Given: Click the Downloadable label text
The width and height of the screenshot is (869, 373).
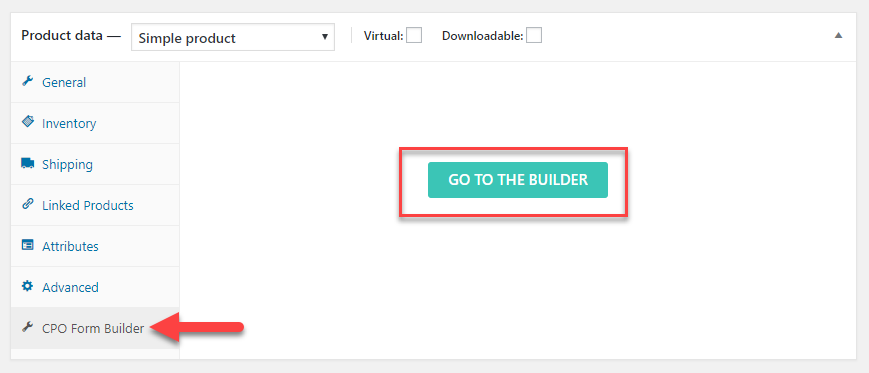Looking at the screenshot, I should click(483, 37).
